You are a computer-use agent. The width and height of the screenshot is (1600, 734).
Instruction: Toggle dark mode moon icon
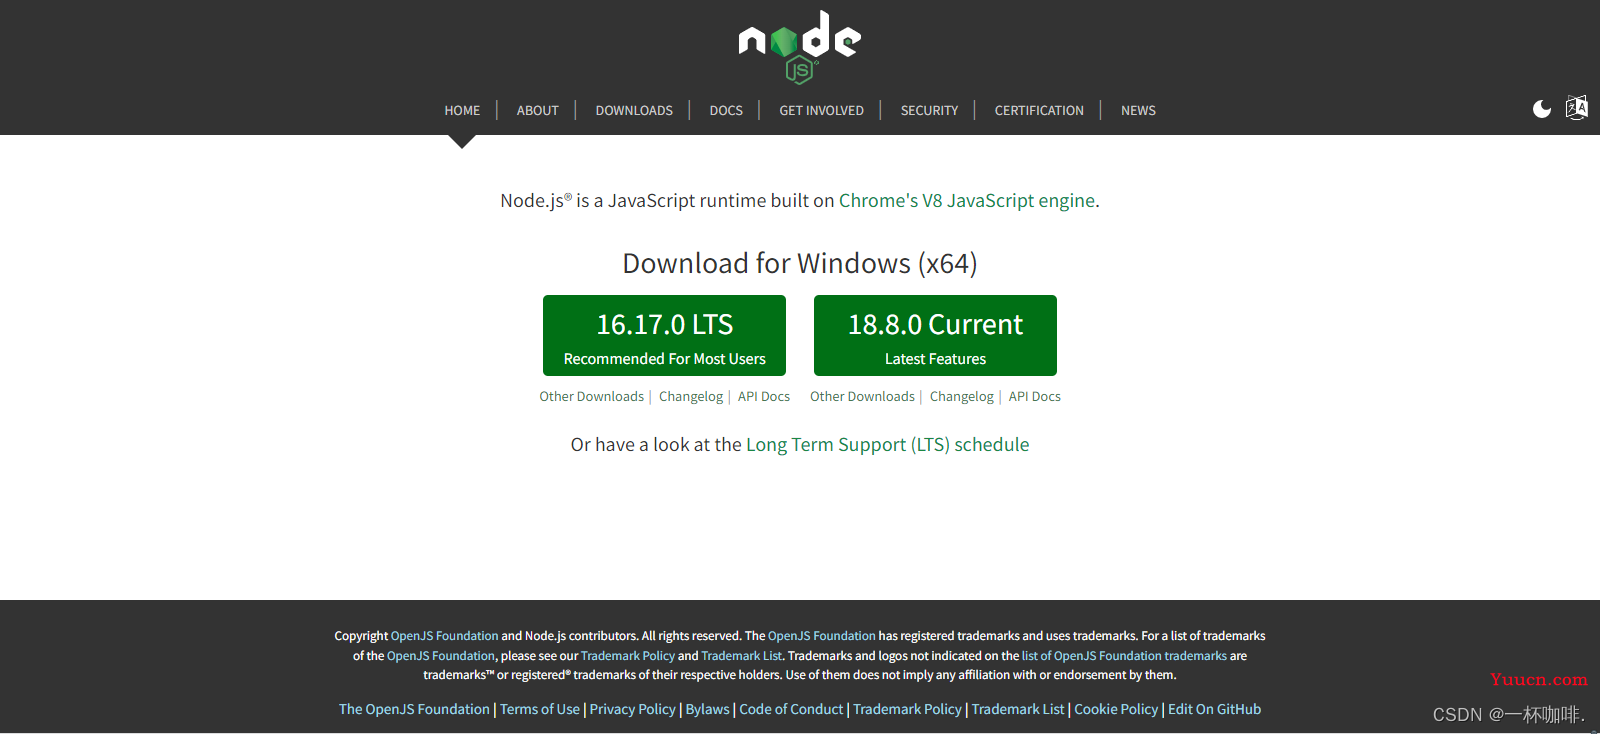coord(1542,108)
